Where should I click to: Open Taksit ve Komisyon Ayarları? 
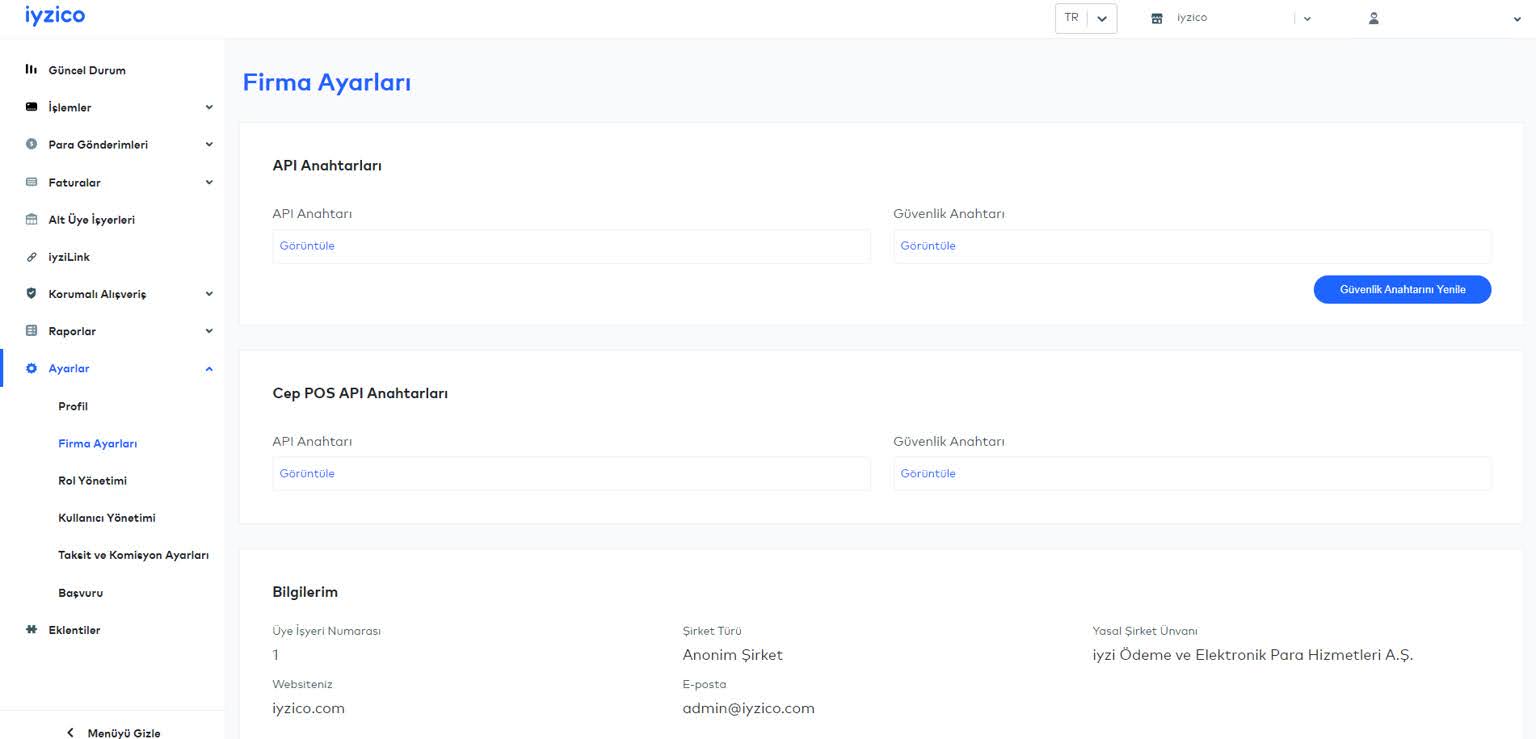coord(134,555)
